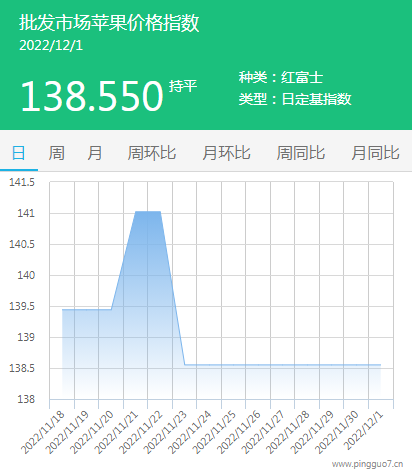Click the 种类：红富士 label
Screen dimensions: 412x474
[281, 77]
